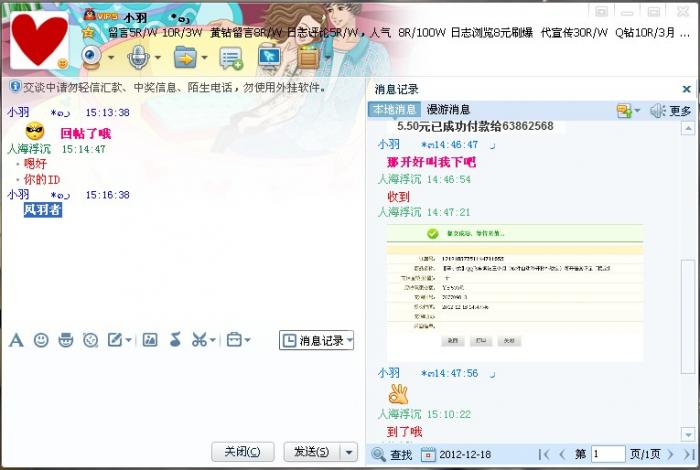Select the screenshot scissors tool

[x=199, y=340]
